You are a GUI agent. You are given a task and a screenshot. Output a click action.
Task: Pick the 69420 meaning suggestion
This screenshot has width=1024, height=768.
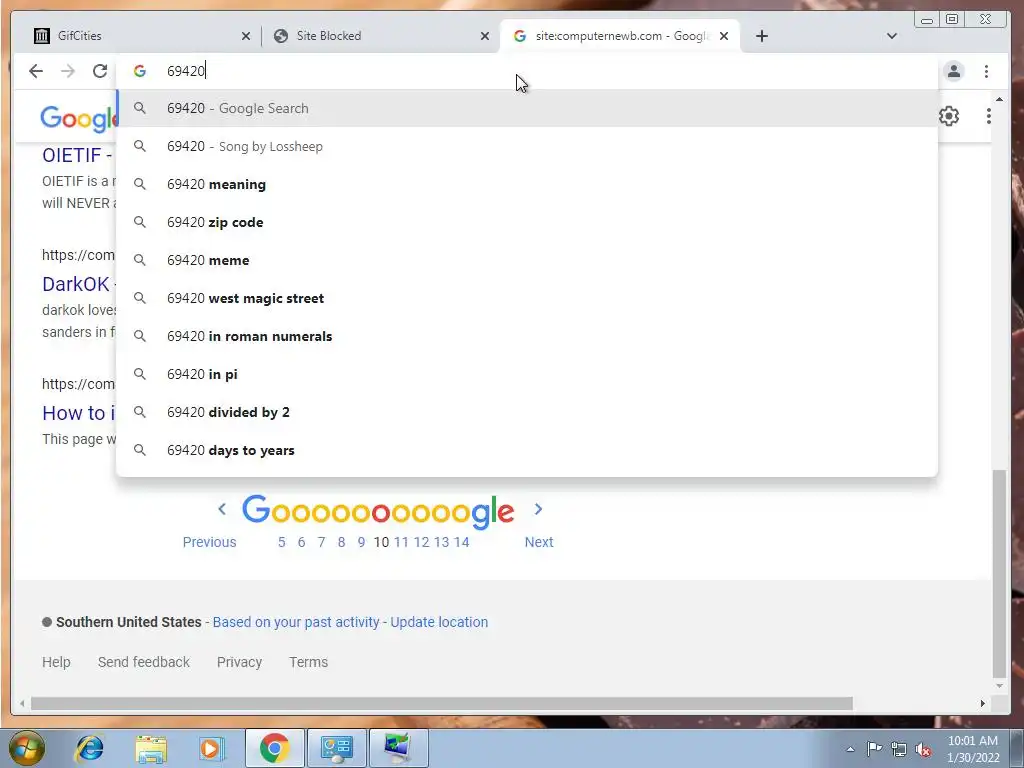pos(526,184)
